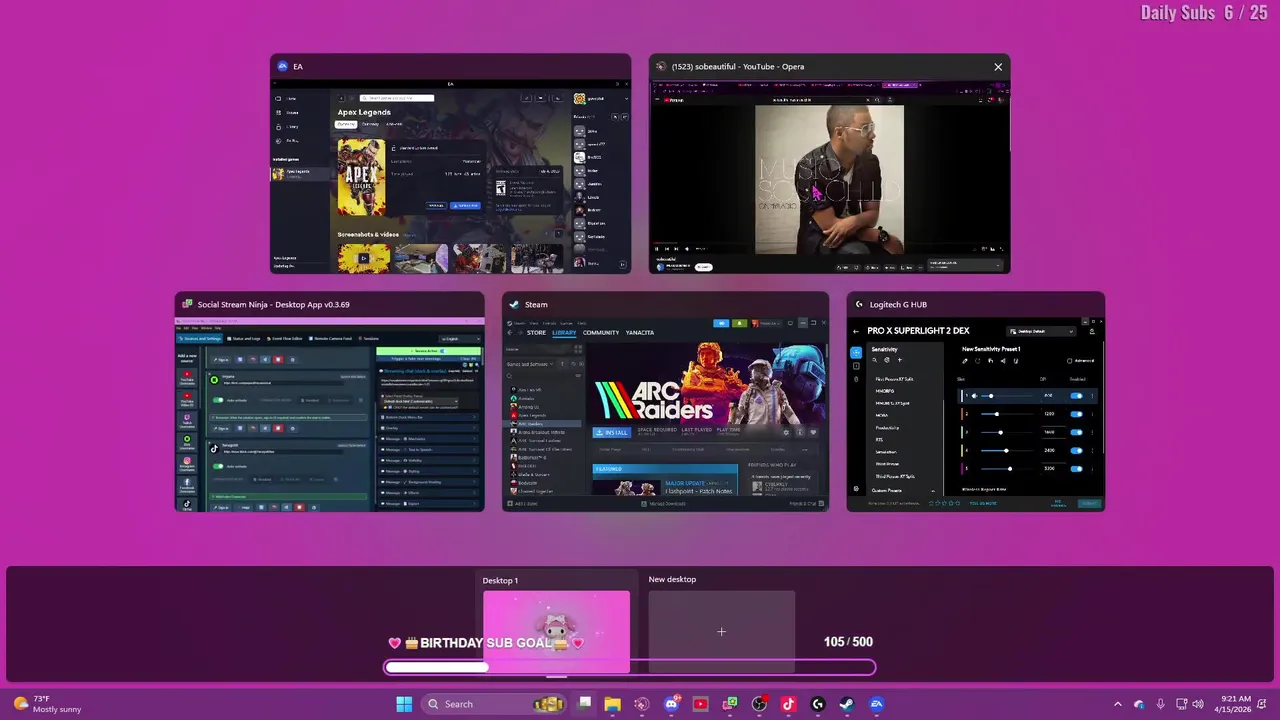Open G HUB settings gear icon

[856, 489]
